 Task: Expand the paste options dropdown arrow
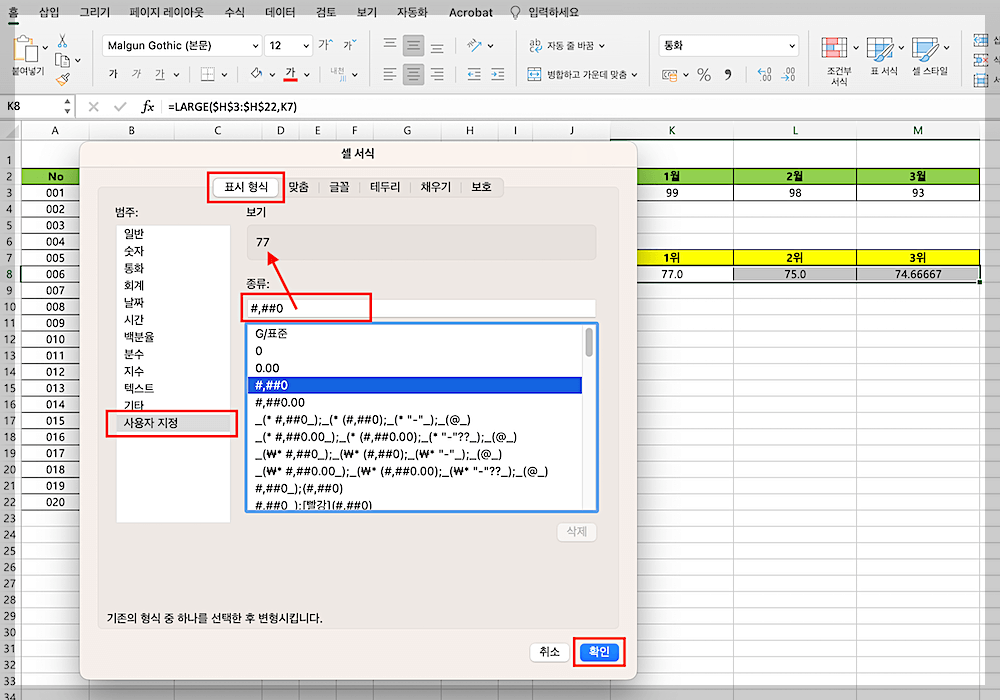point(45,47)
